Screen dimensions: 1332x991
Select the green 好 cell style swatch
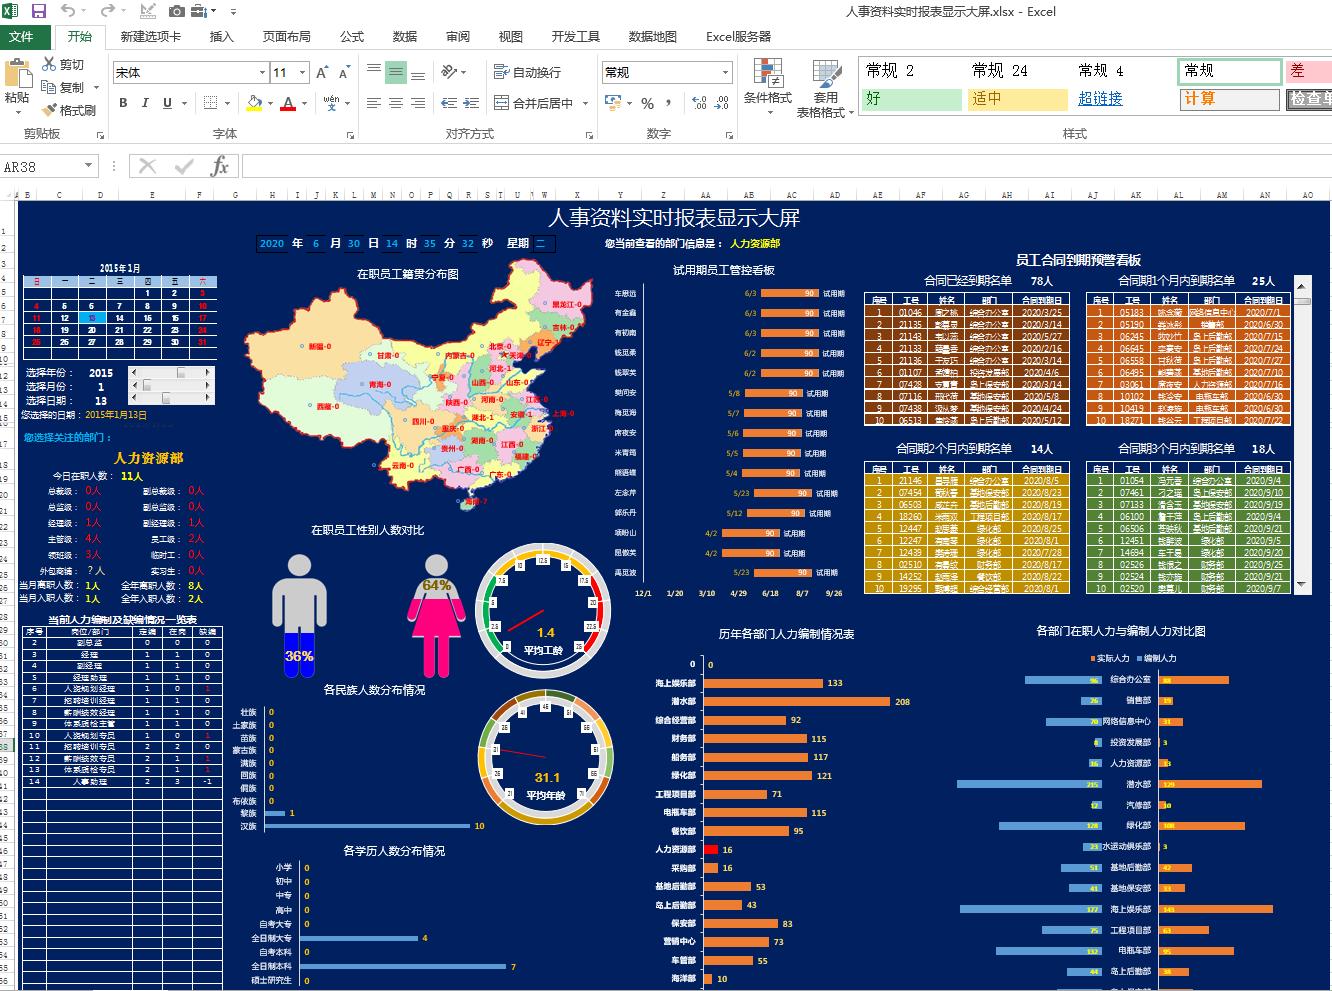tap(910, 99)
